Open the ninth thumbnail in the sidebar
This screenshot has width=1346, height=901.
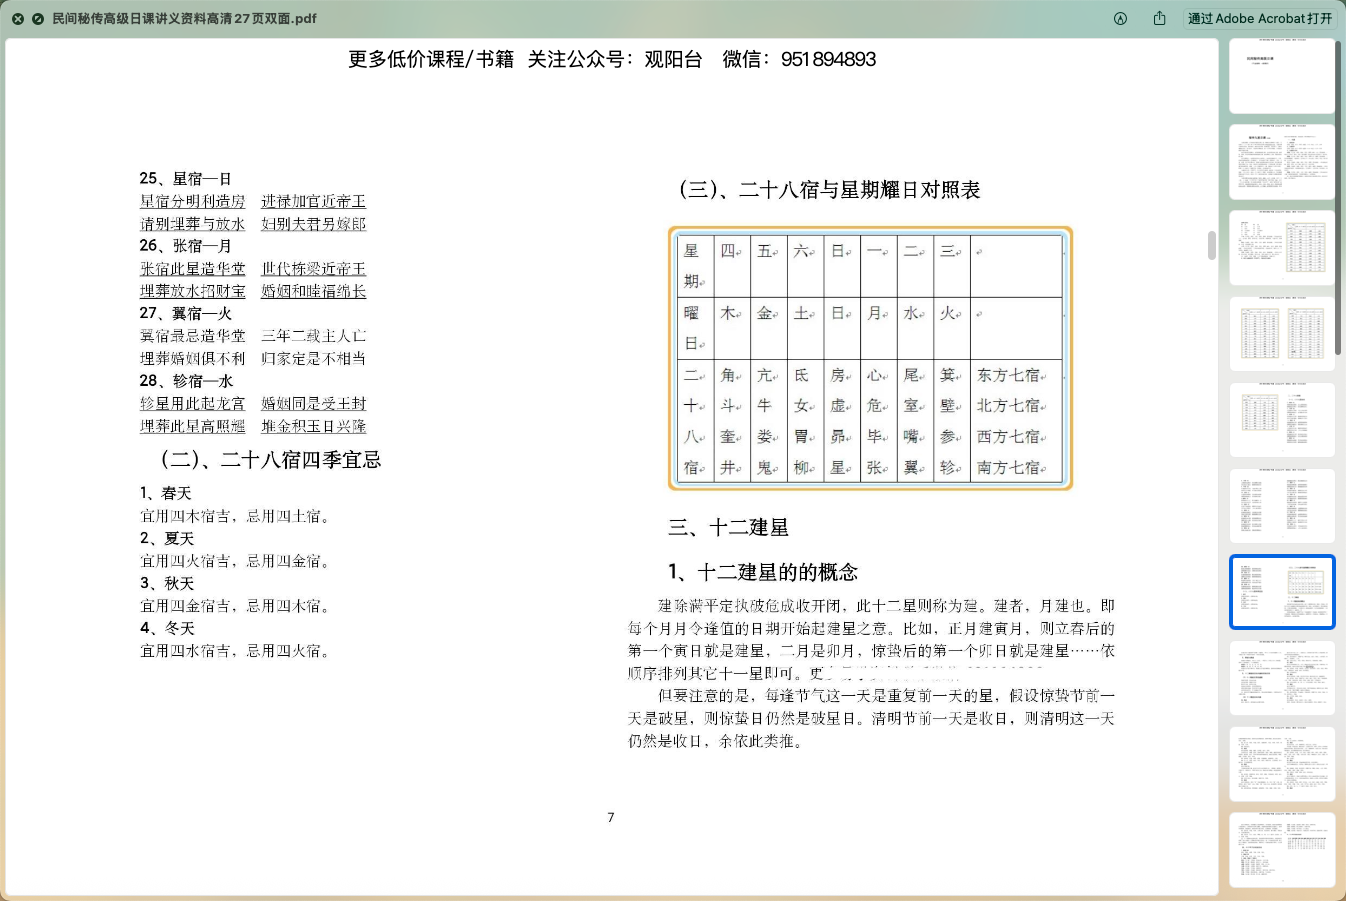coord(1281,764)
